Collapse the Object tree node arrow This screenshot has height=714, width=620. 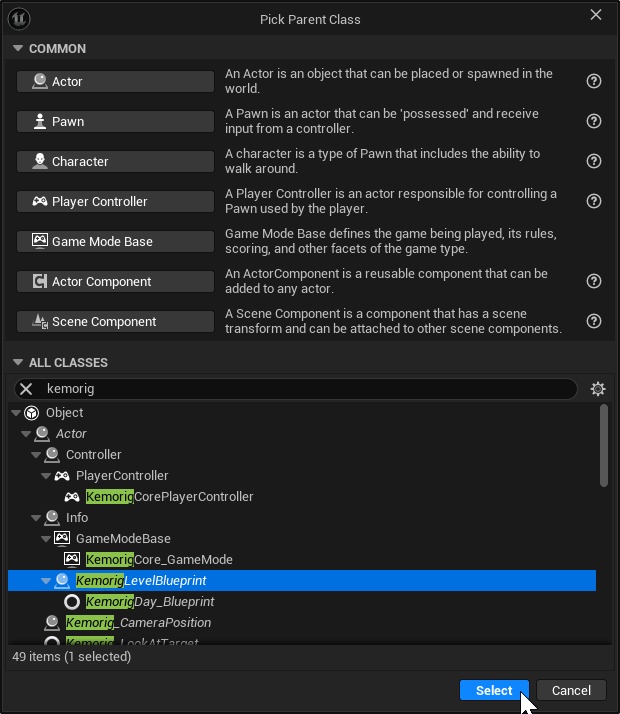(16, 413)
